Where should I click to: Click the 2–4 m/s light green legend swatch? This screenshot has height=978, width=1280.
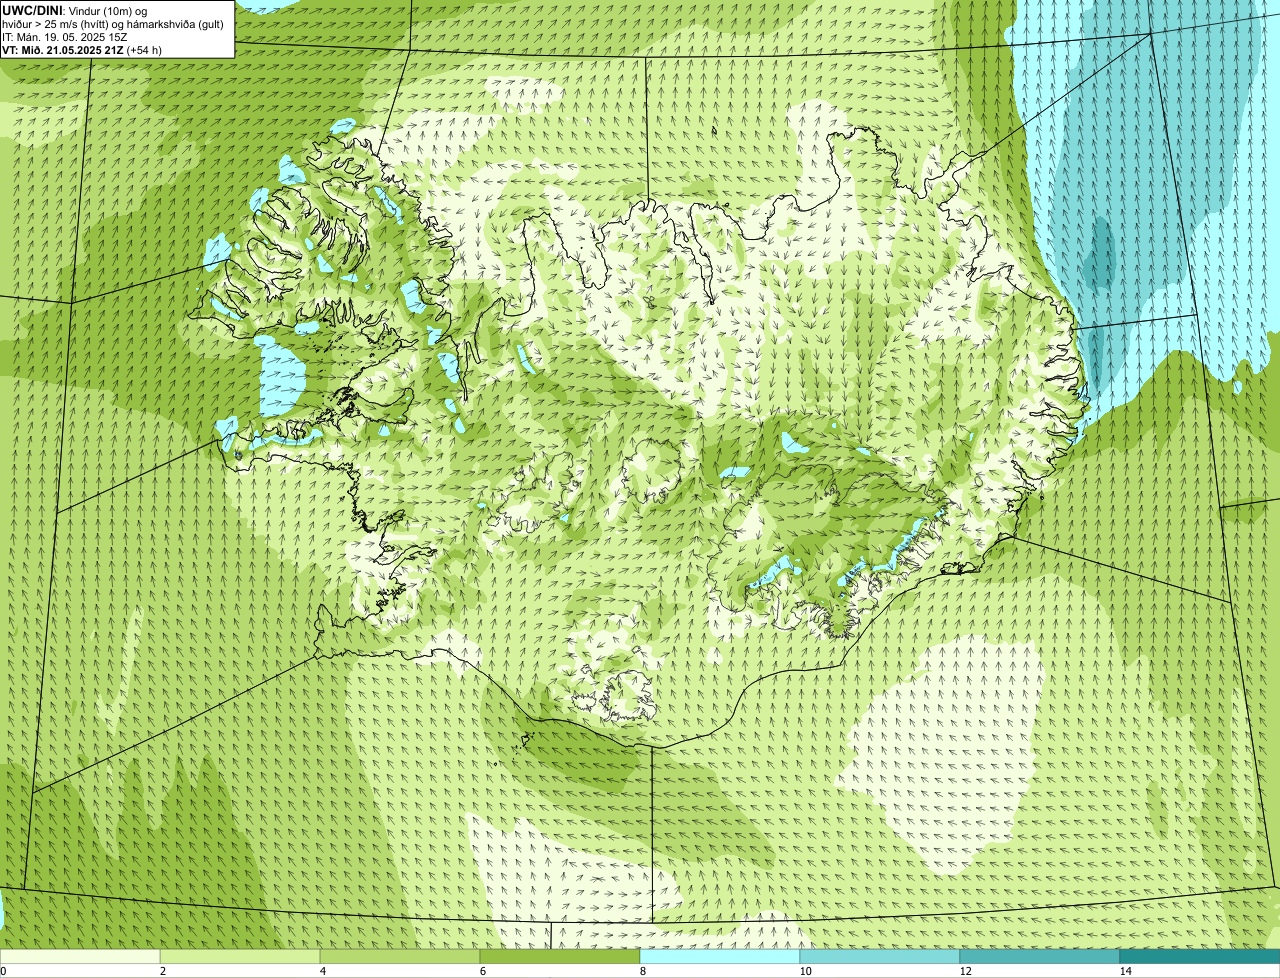coord(240,956)
